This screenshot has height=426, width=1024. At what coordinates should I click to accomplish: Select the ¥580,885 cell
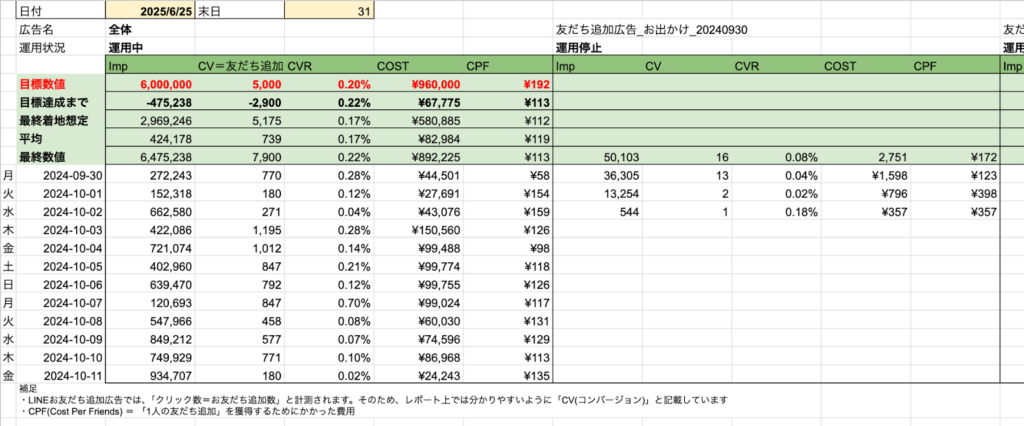(419, 121)
